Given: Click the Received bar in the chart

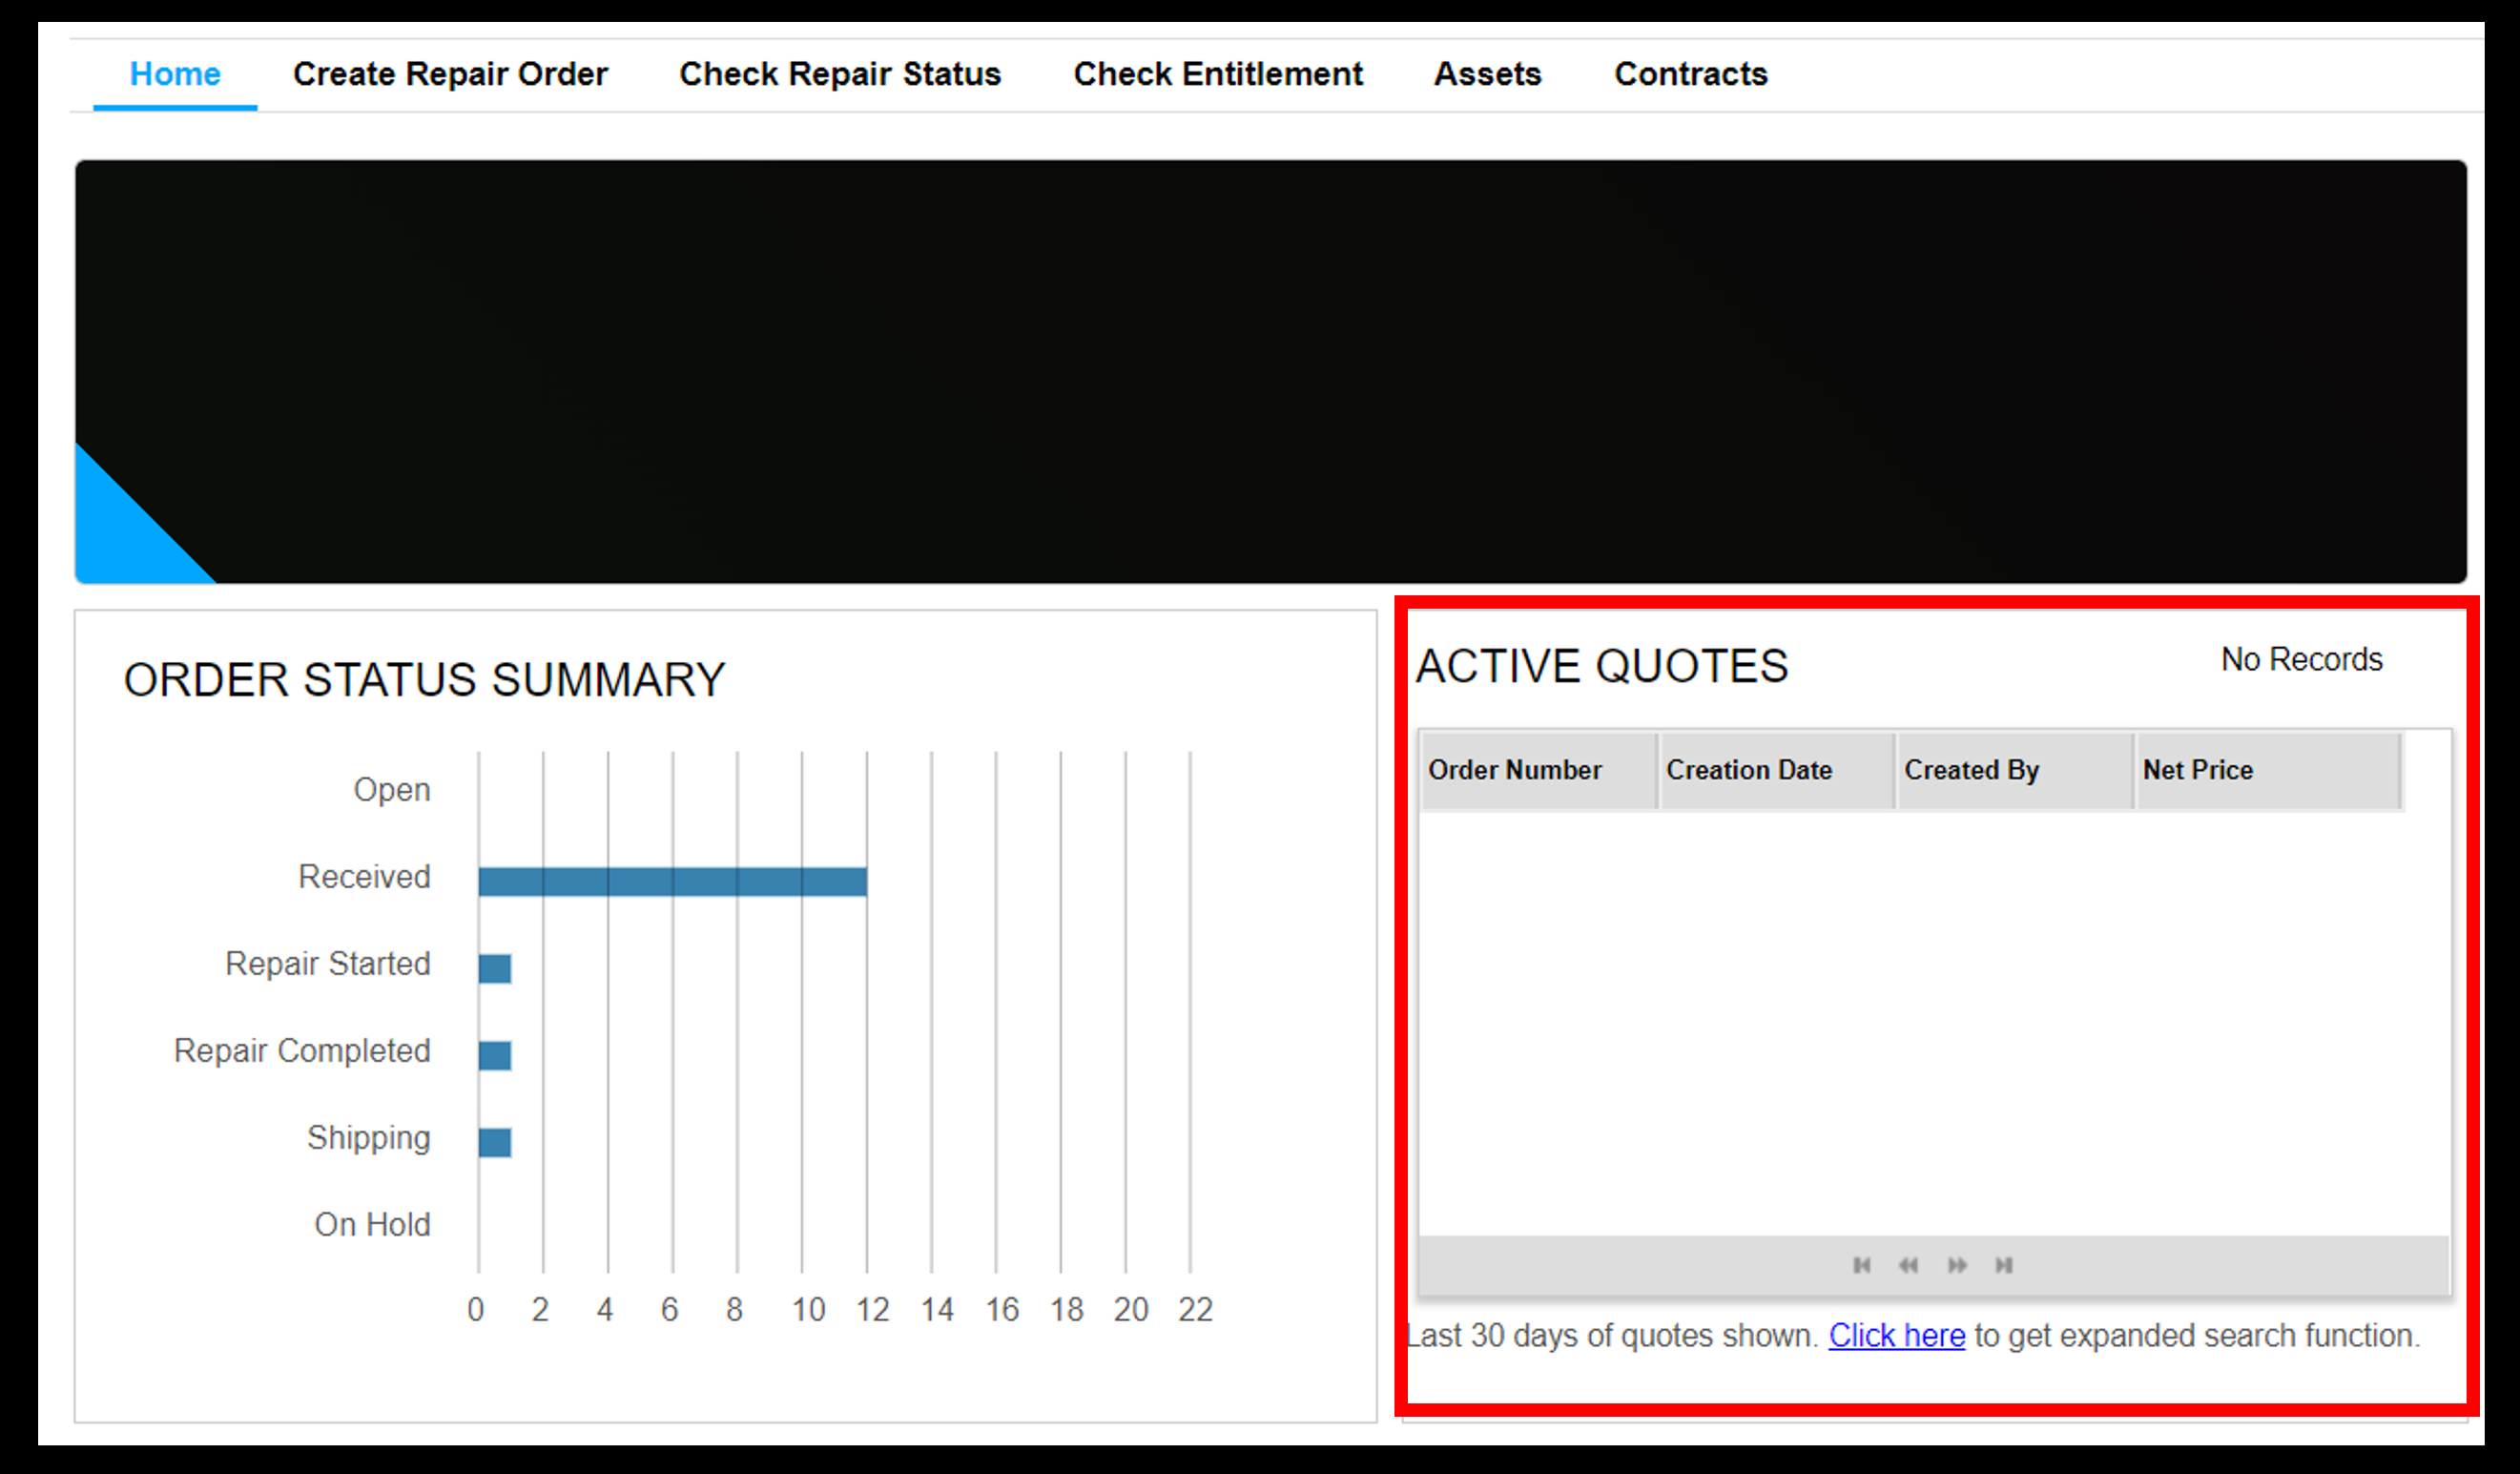Looking at the screenshot, I should click(673, 882).
